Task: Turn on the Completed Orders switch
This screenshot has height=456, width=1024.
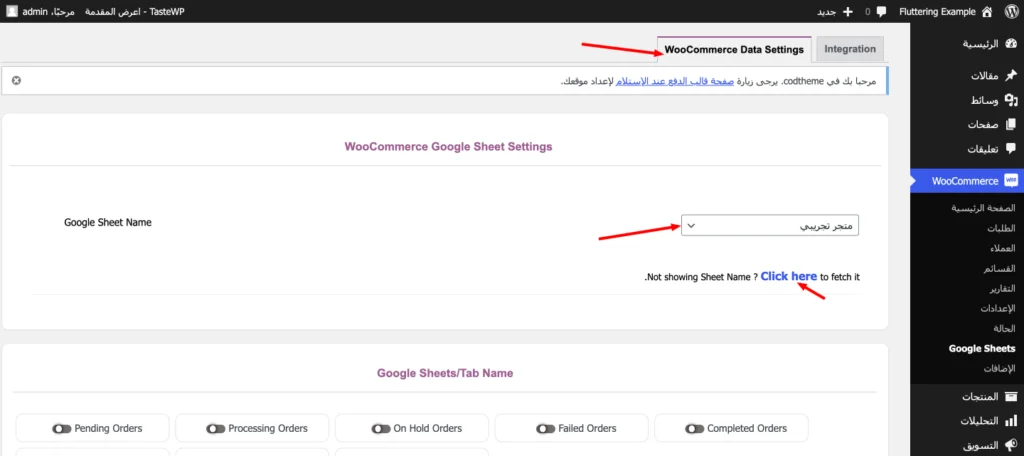Action: 694,428
